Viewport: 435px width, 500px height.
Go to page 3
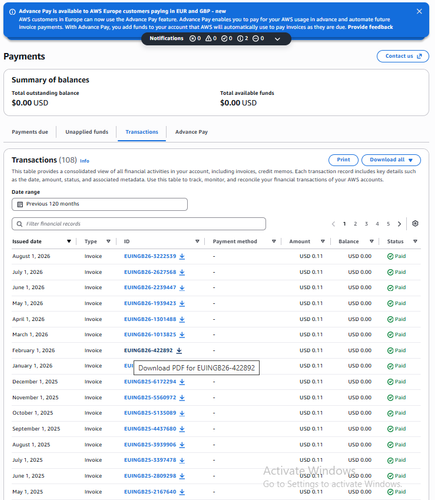pyautogui.click(x=366, y=224)
